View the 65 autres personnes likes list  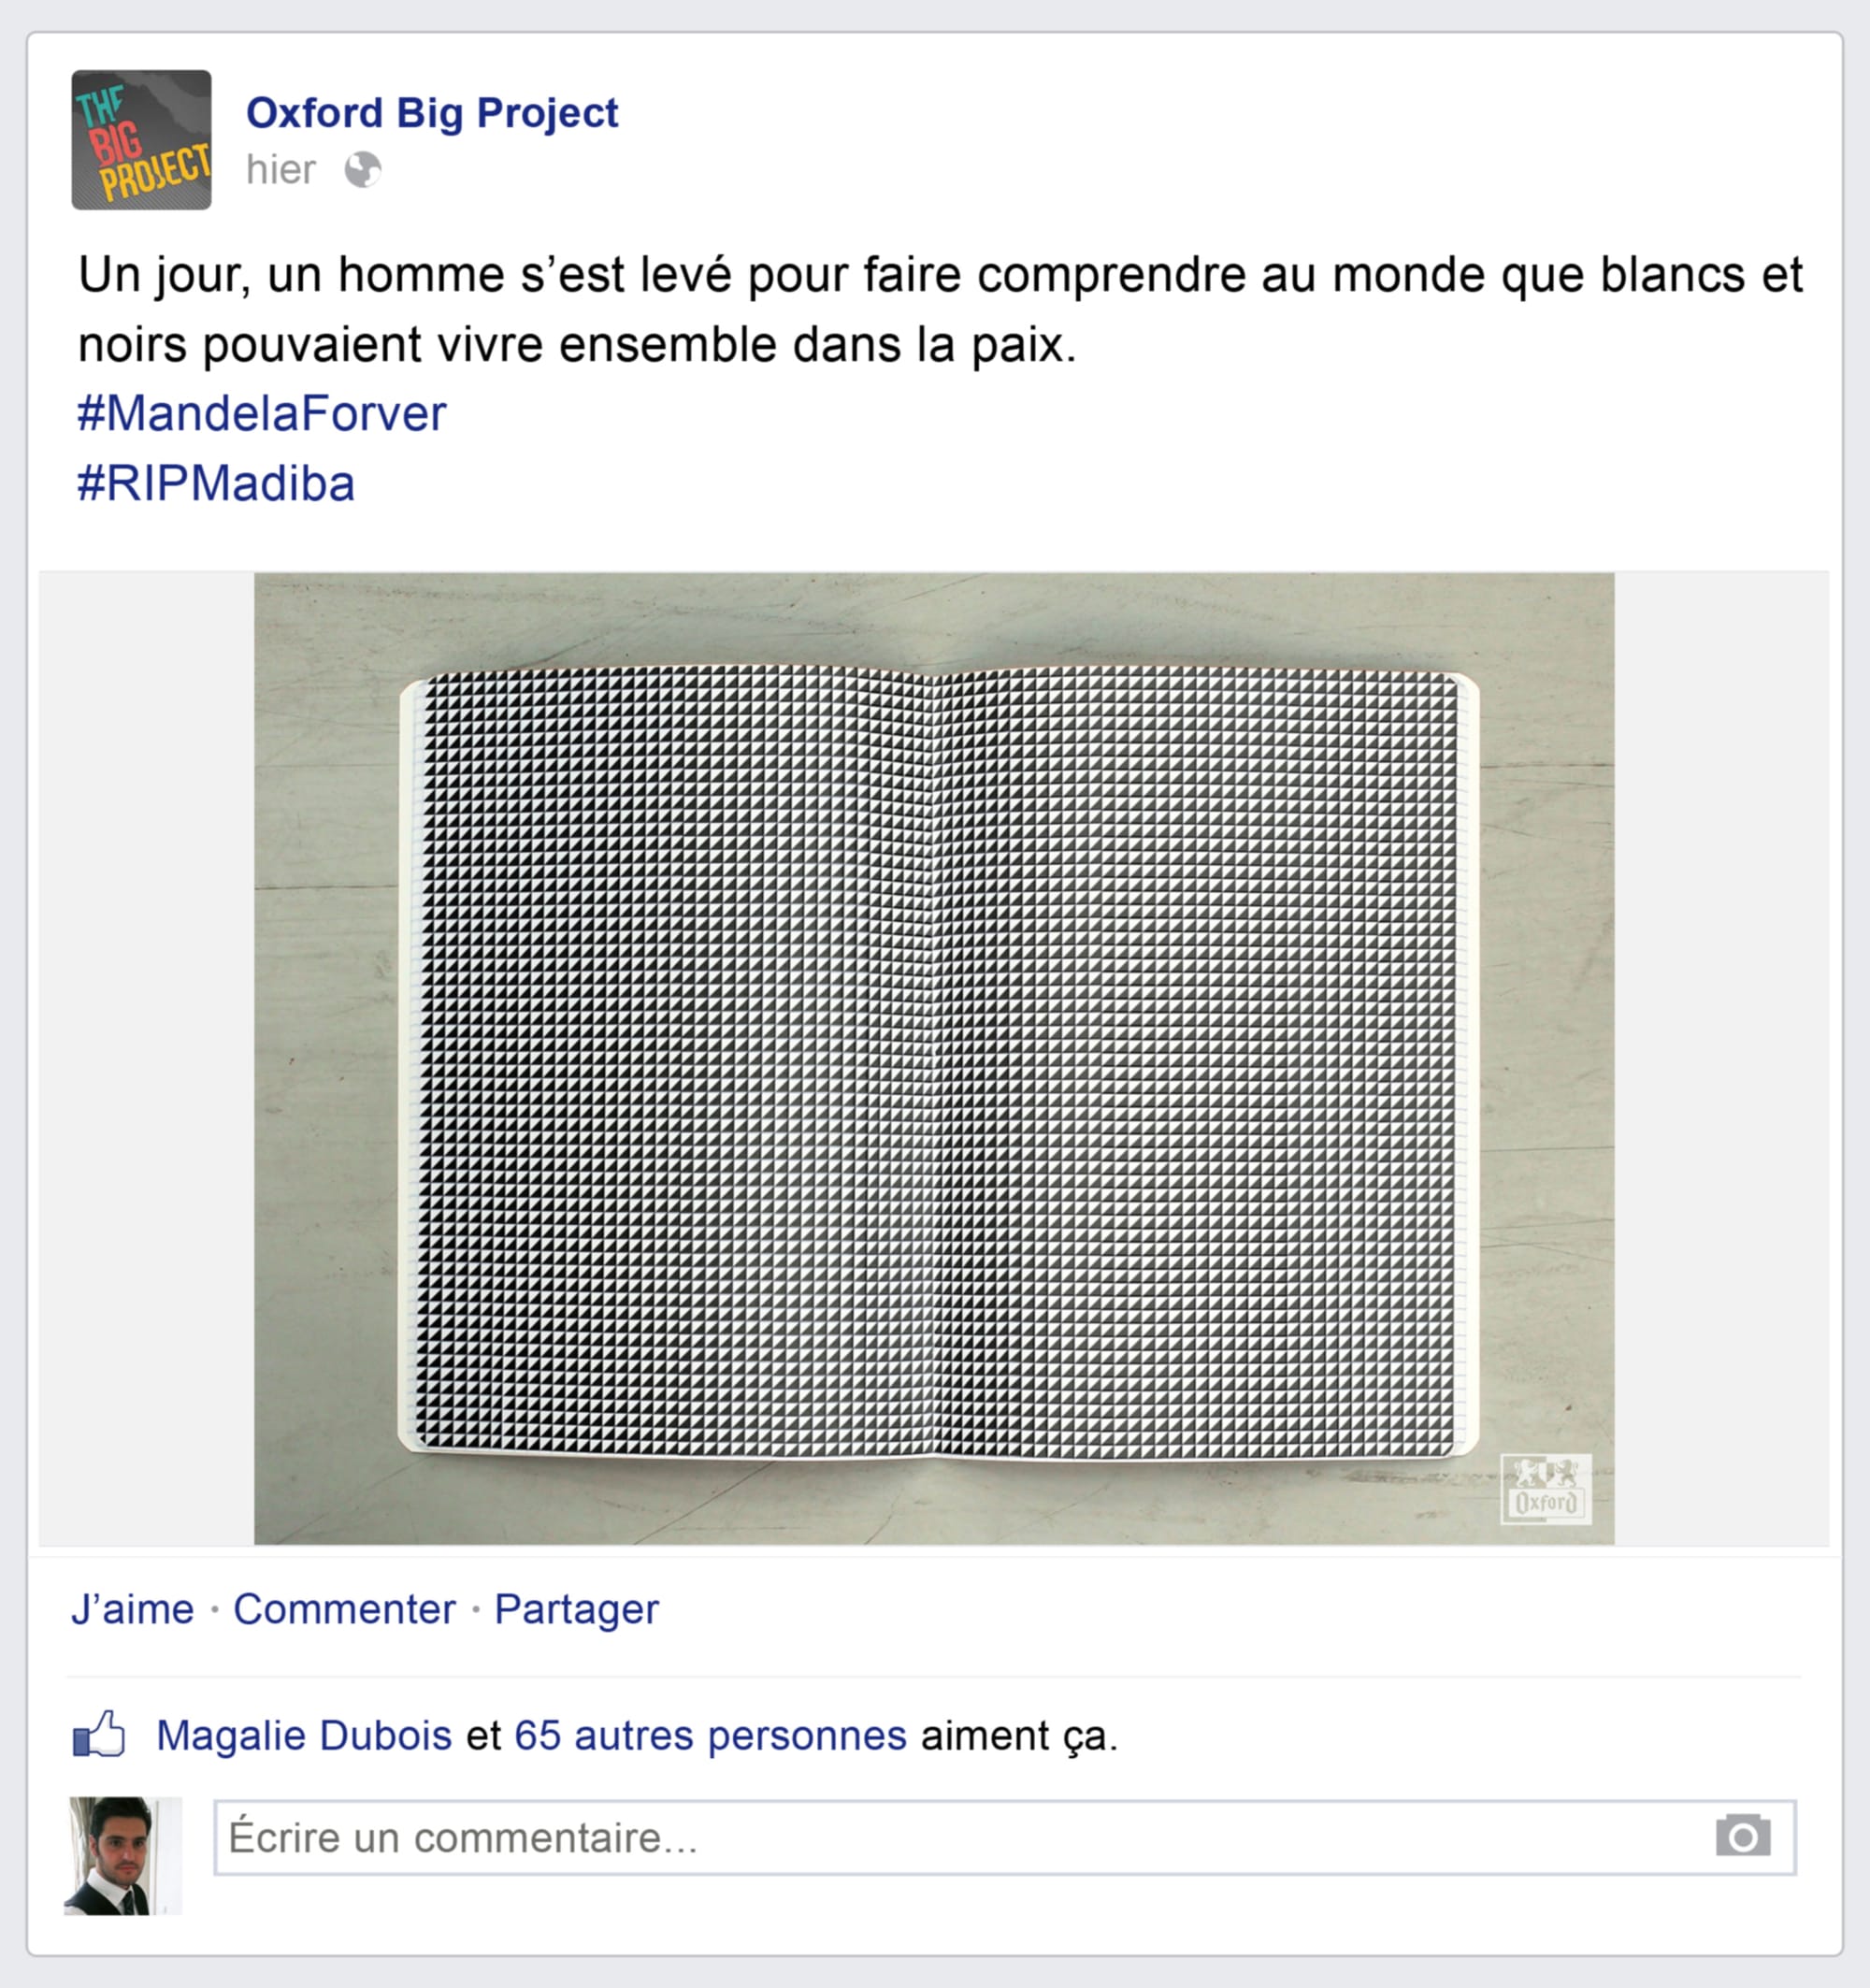coord(710,1735)
